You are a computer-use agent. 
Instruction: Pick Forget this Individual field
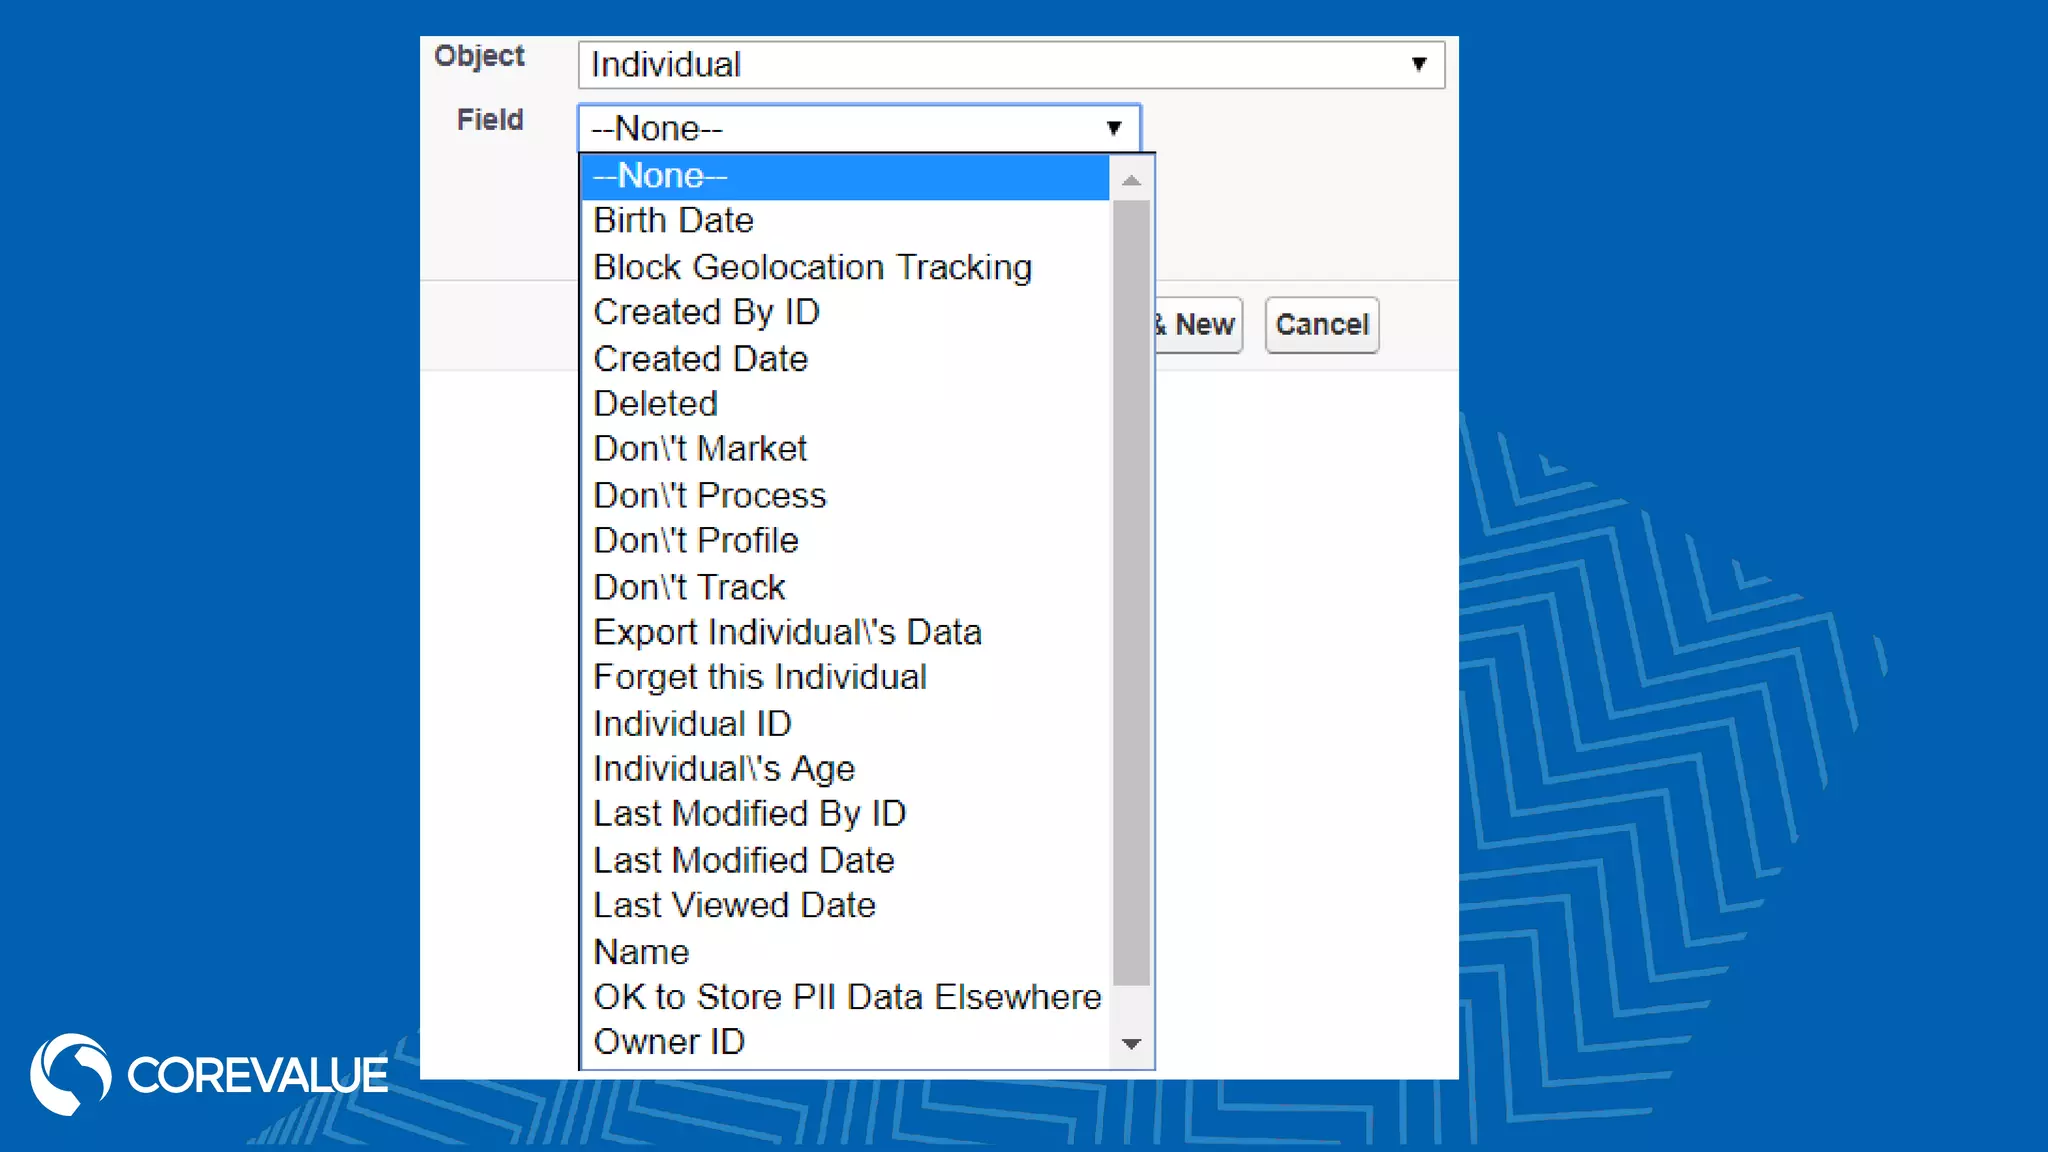point(759,678)
